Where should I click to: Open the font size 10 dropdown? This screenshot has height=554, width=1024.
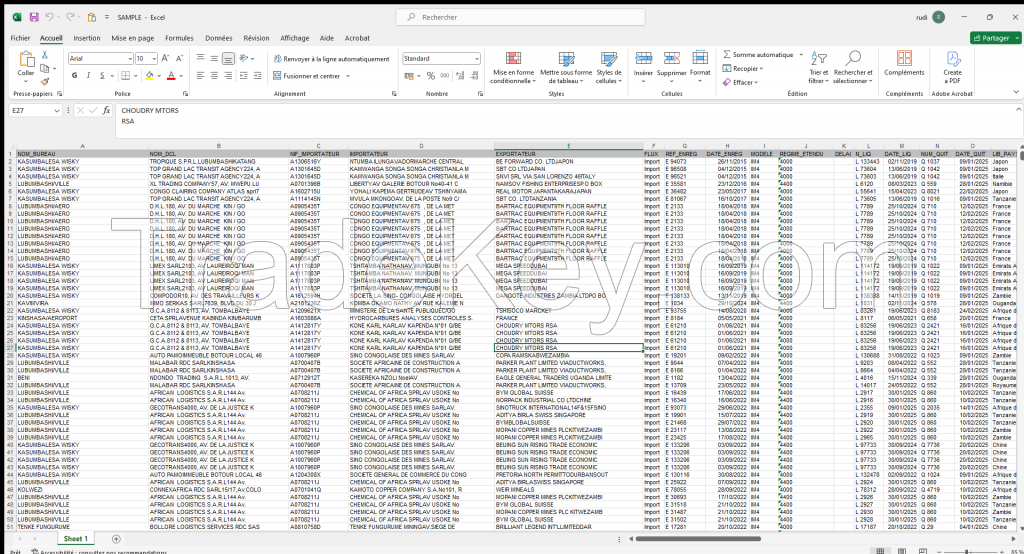click(154, 59)
